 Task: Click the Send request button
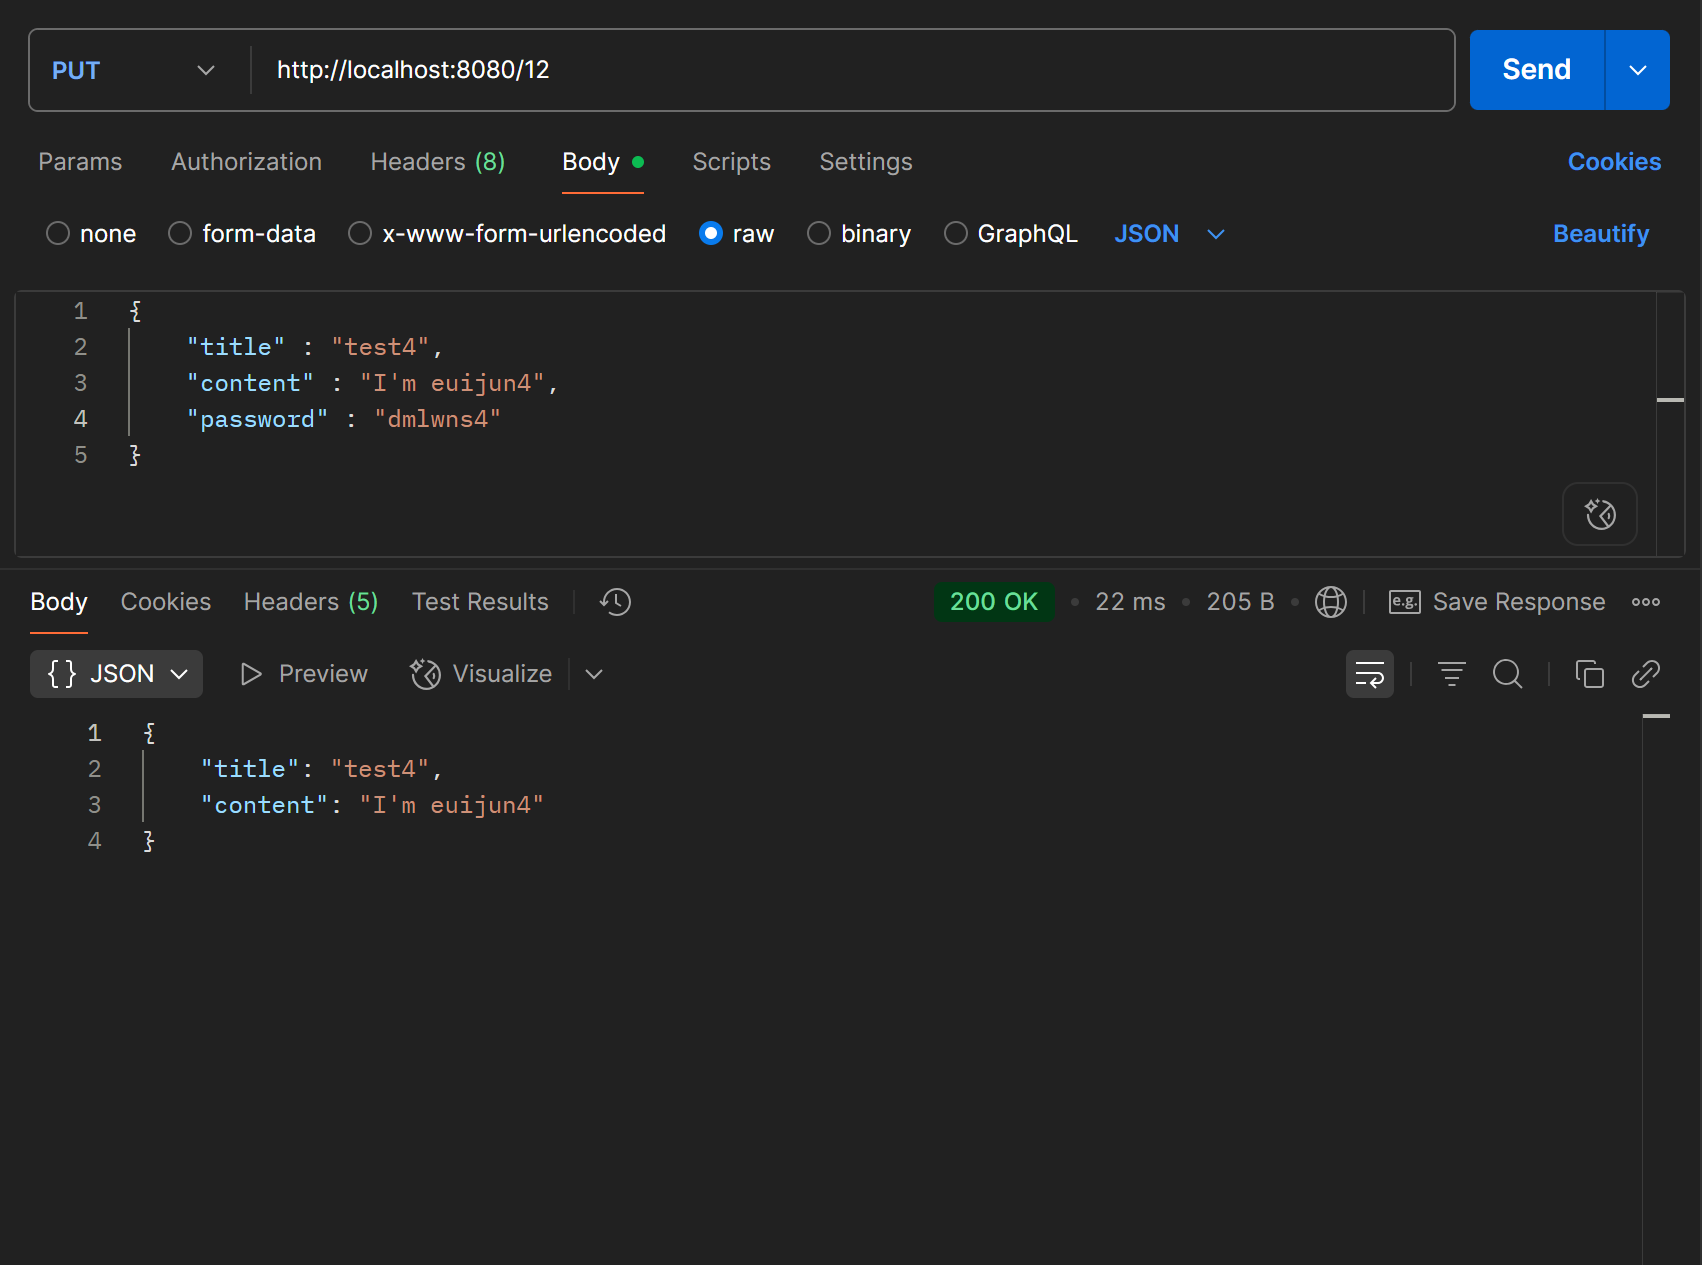(1536, 70)
